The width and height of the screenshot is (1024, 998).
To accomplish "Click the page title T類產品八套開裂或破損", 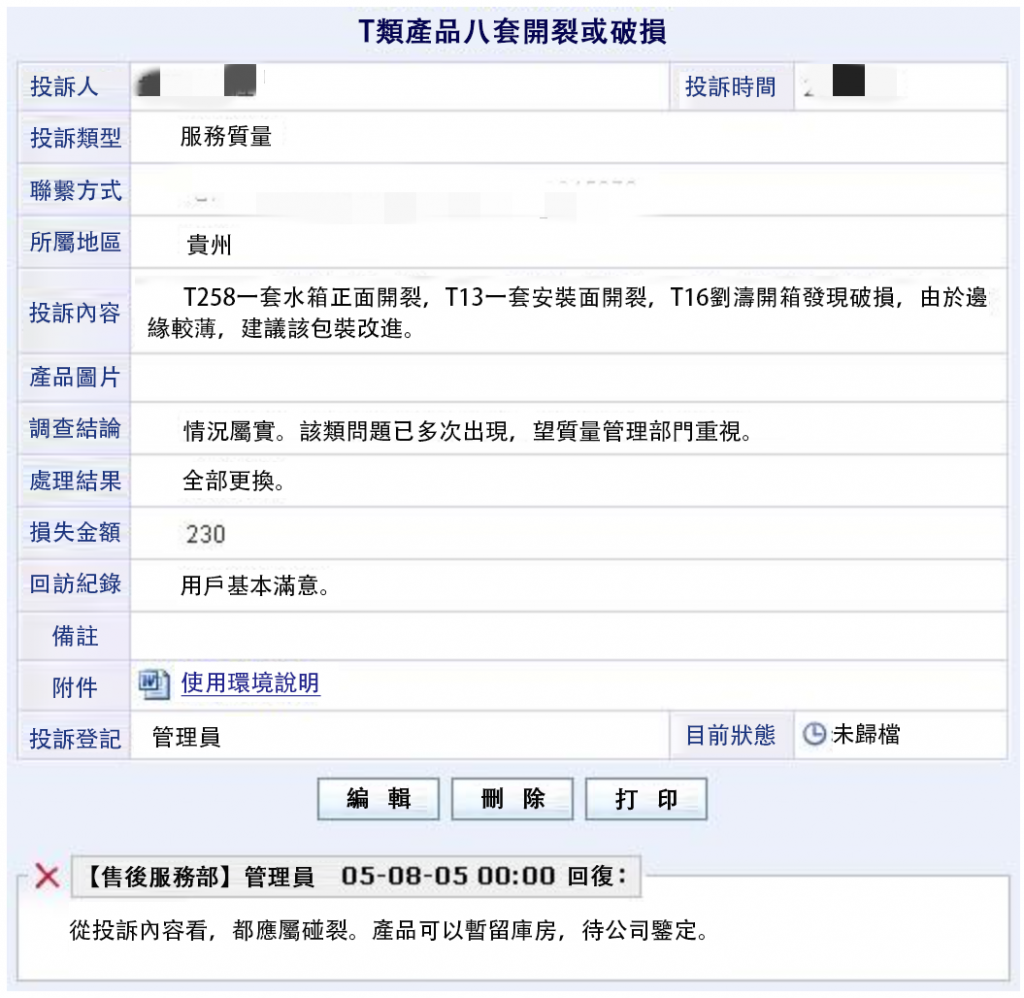I will 512,32.
